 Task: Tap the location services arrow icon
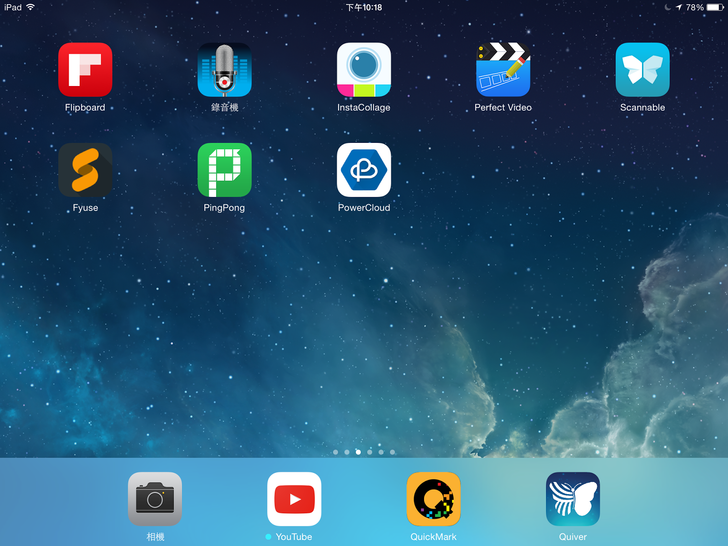click(x=679, y=7)
